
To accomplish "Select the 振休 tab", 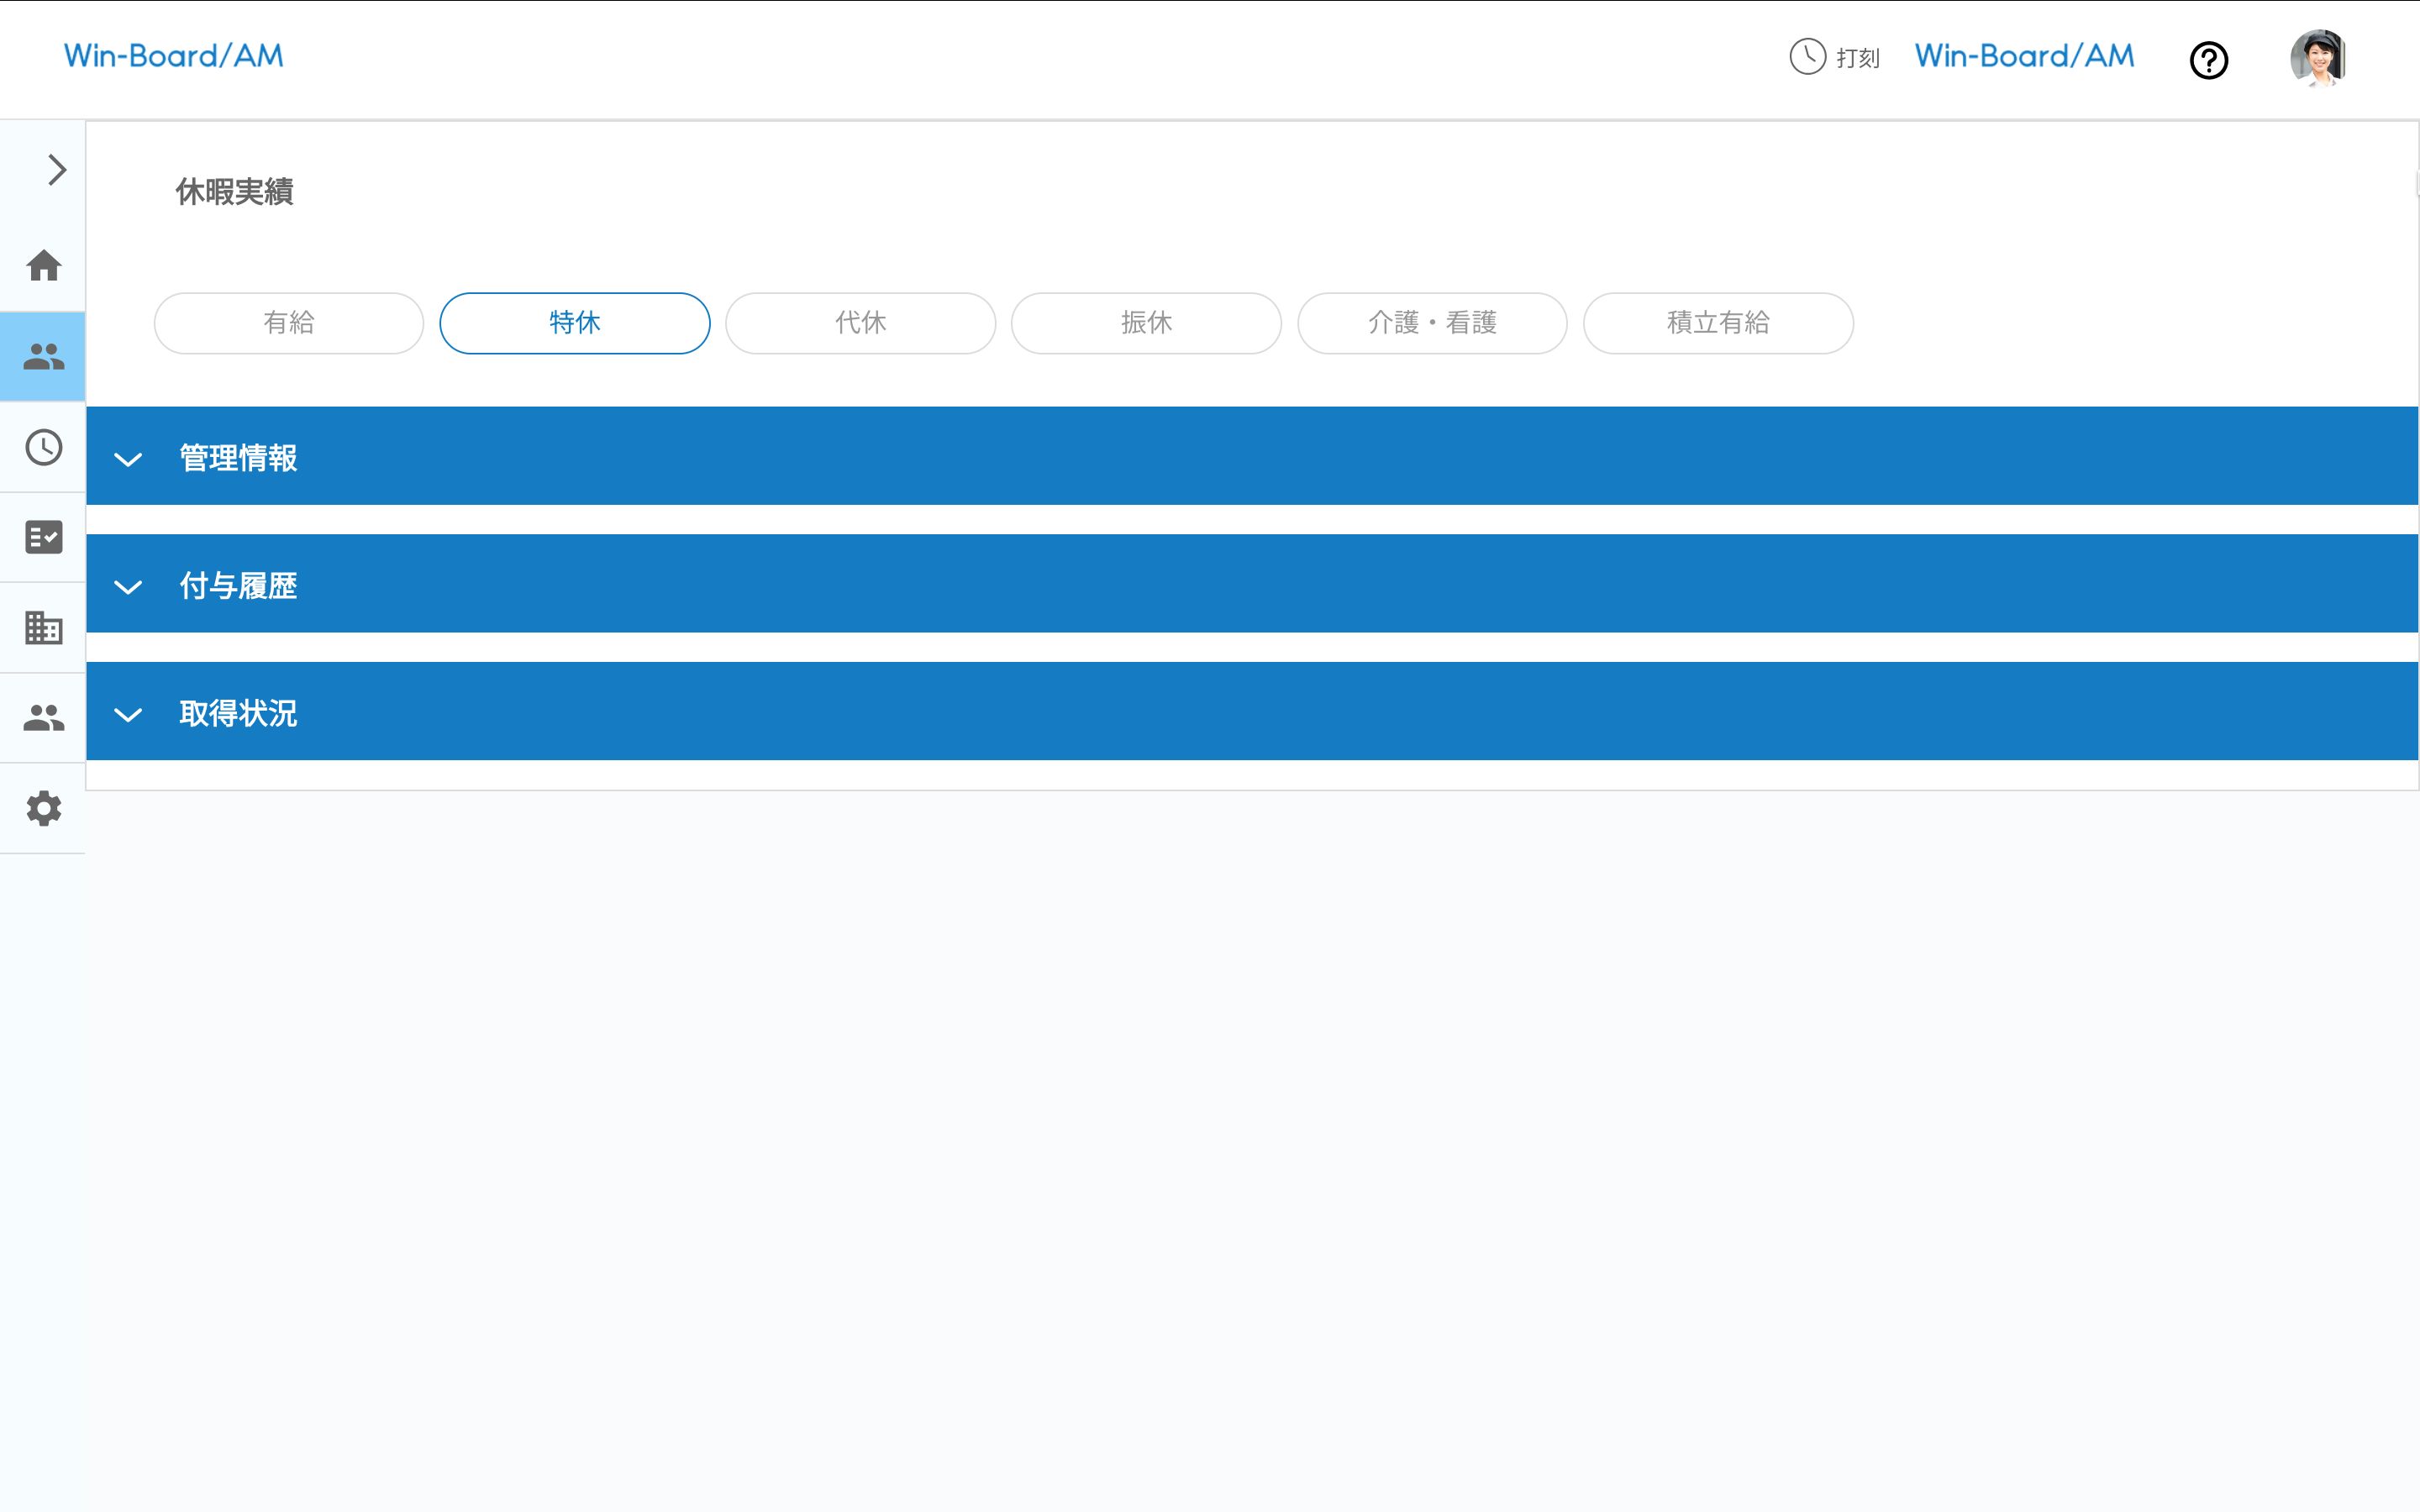I will click(x=1146, y=323).
